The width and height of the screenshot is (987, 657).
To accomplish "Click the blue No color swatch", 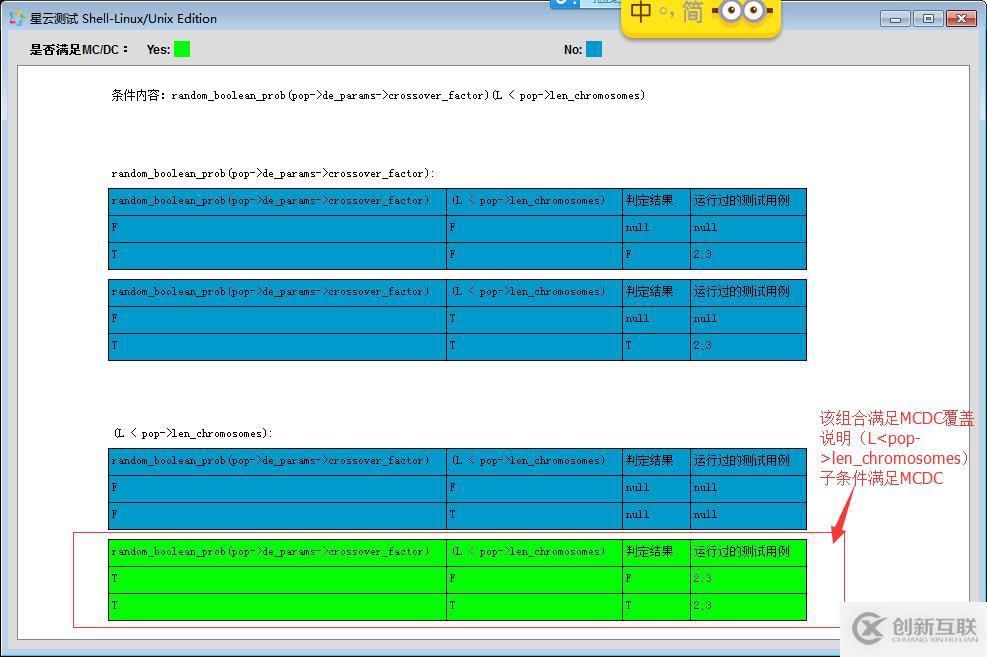I will (x=594, y=49).
